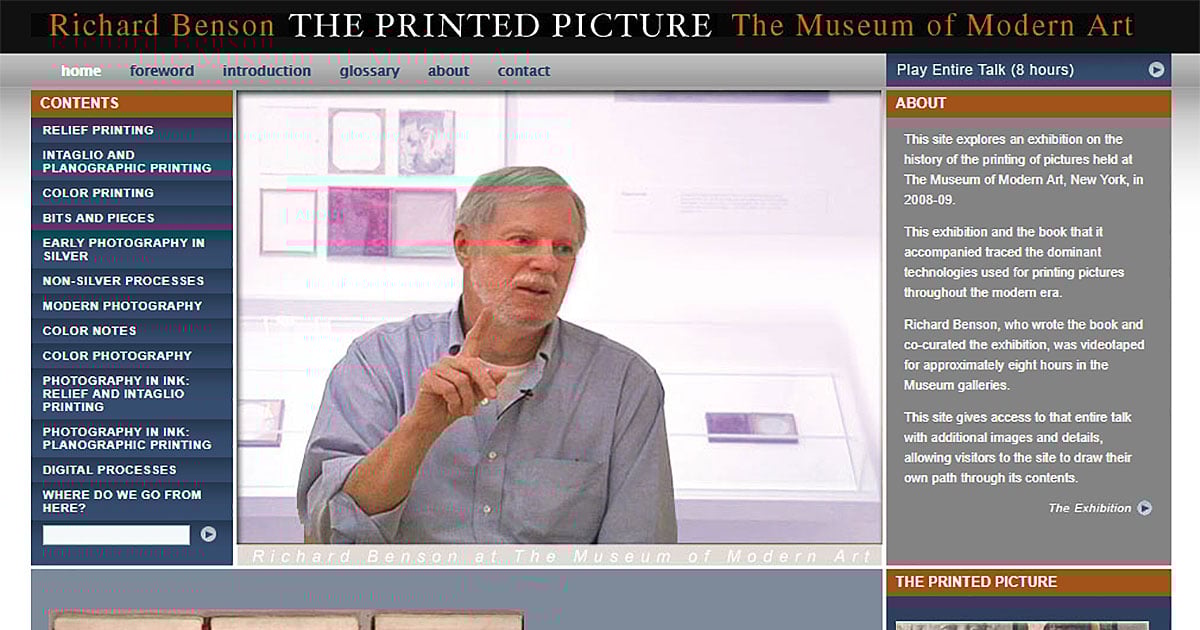This screenshot has height=630, width=1200.
Task: Open the Color Printing chapter
Action: 98,193
